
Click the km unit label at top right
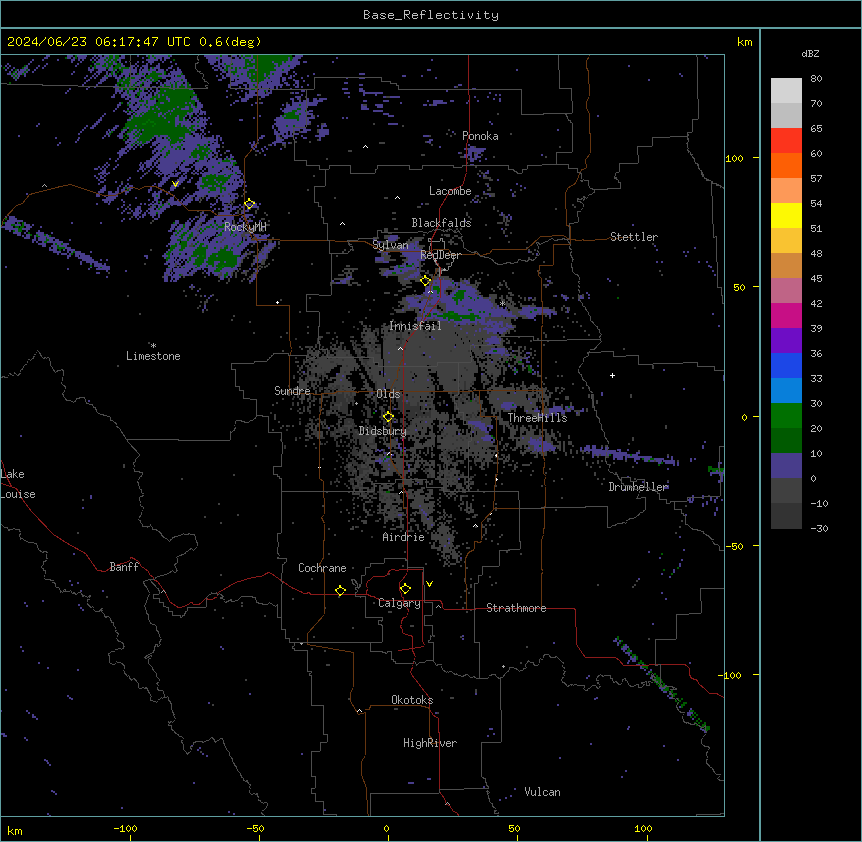coord(744,42)
